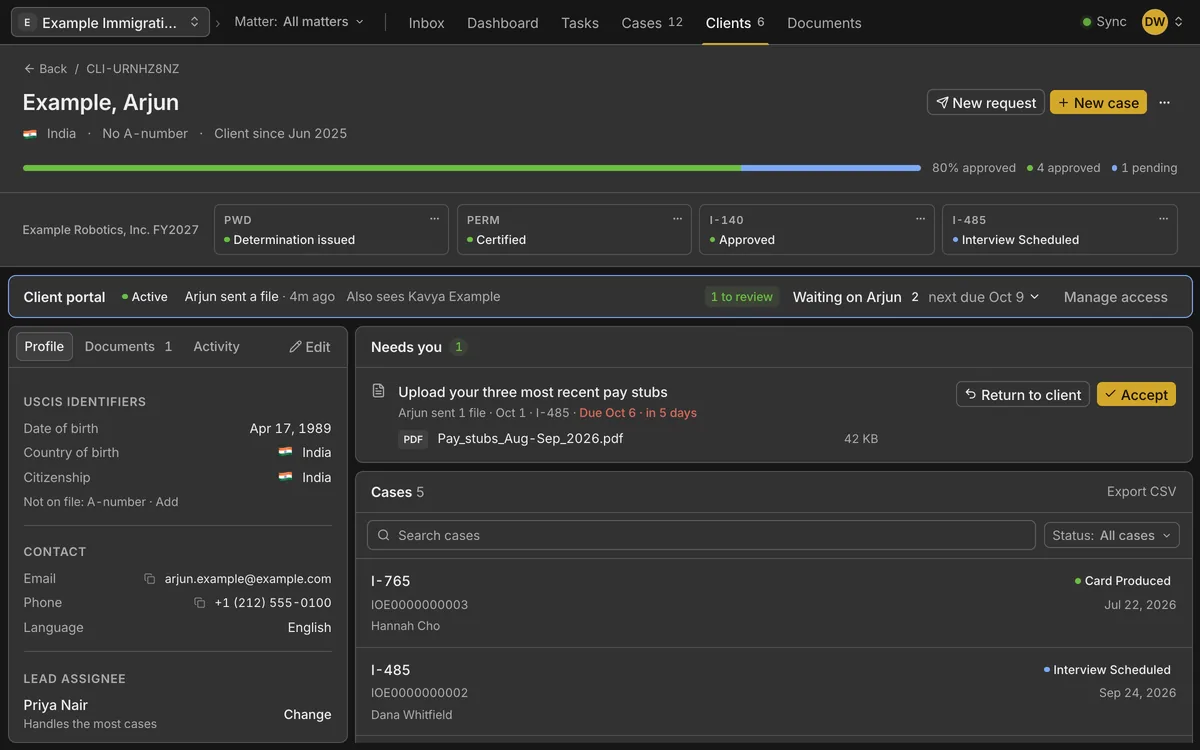The height and width of the screenshot is (750, 1200).
Task: Open the I-765 case row
Action: (x=774, y=603)
